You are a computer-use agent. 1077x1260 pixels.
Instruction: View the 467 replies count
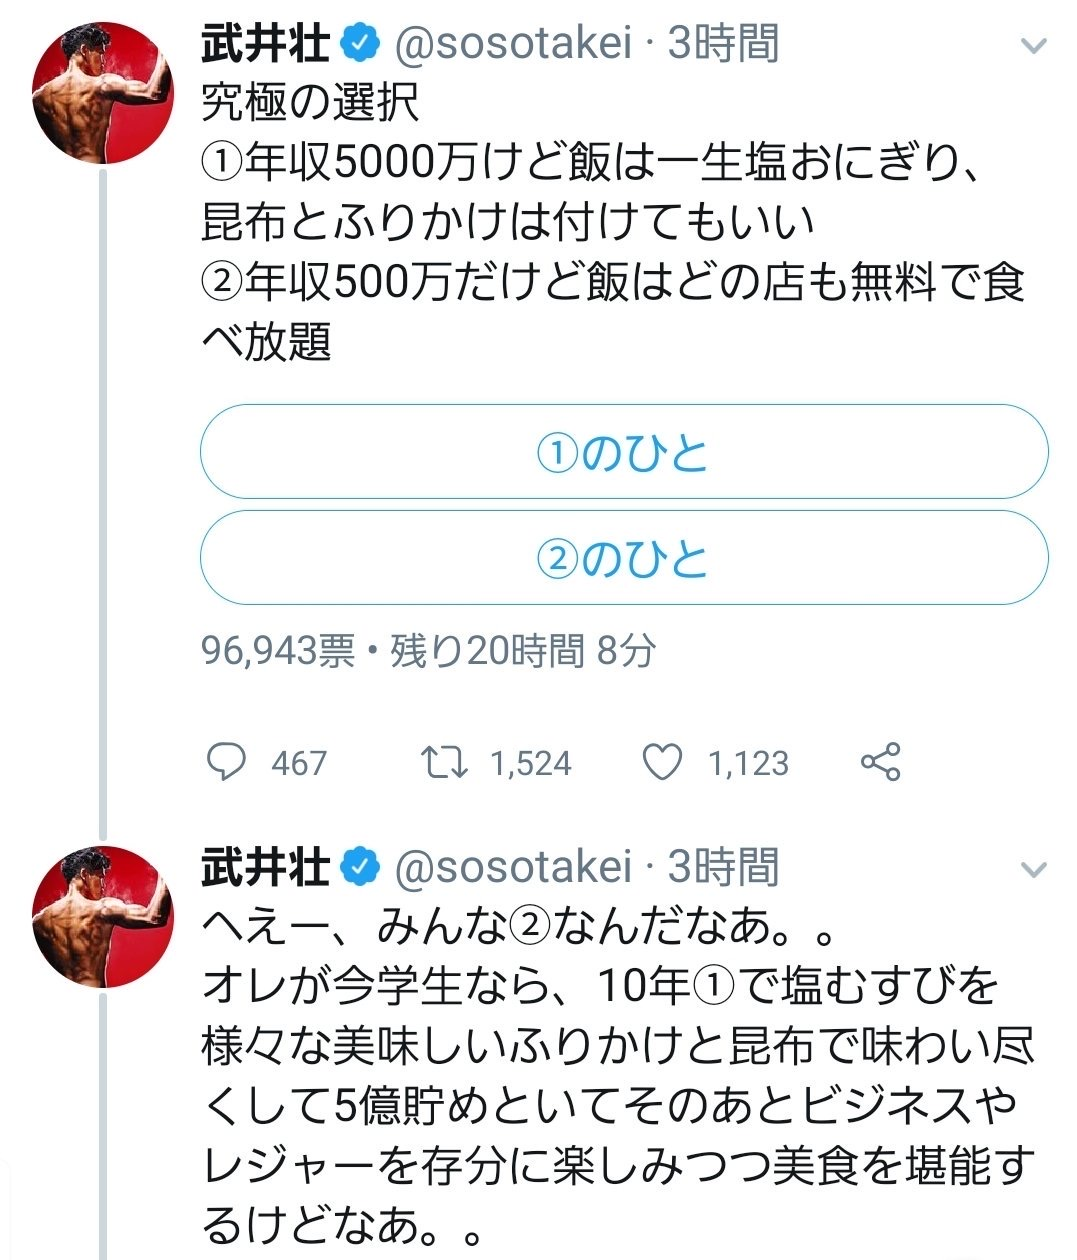tap(299, 764)
